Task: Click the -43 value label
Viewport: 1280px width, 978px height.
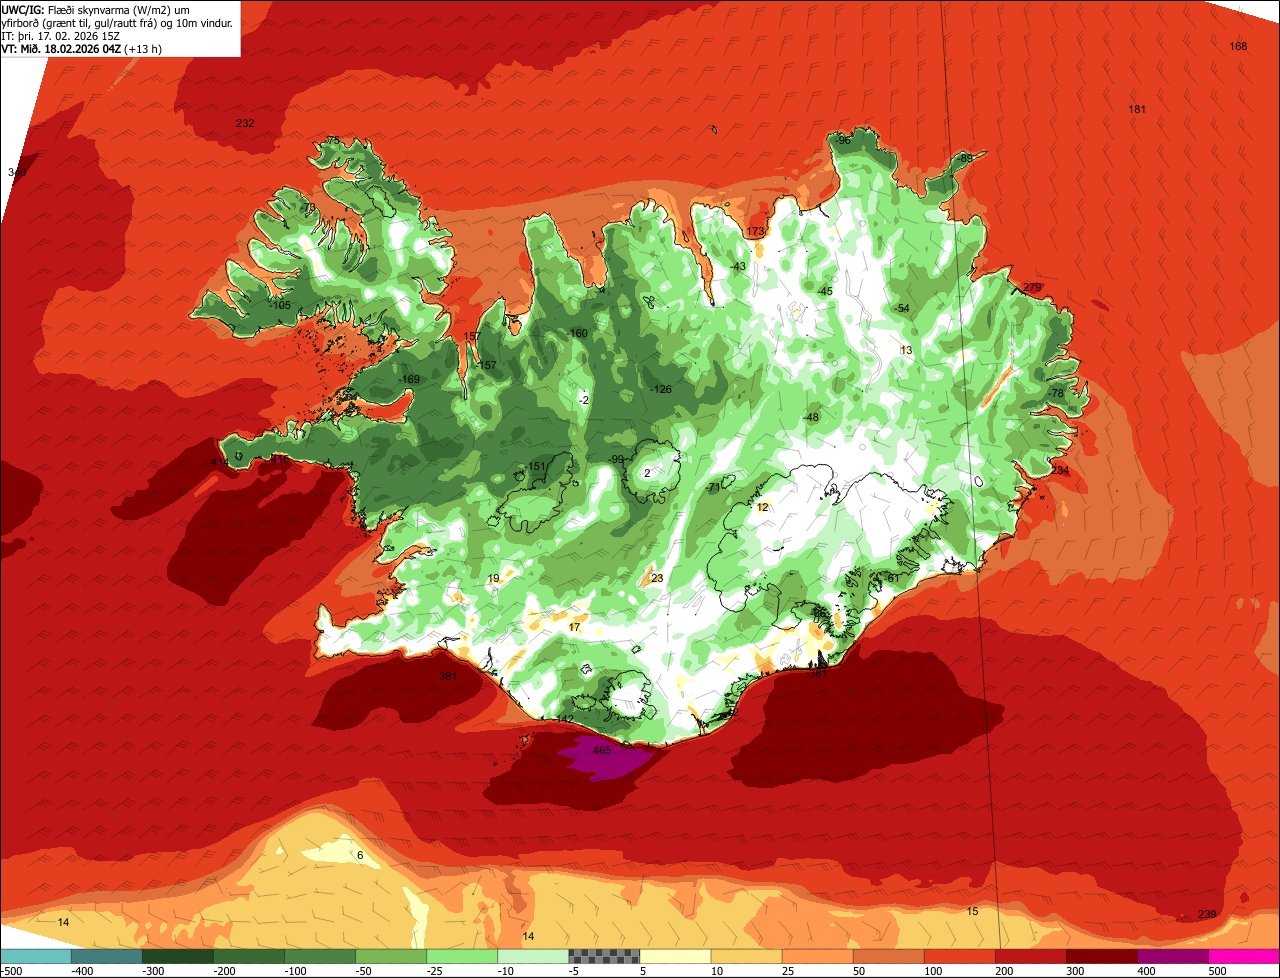Action: tap(738, 266)
